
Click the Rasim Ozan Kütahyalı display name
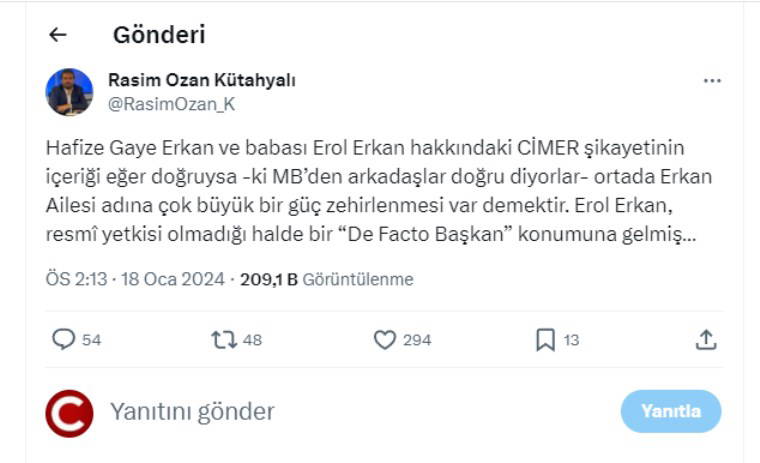click(x=201, y=80)
